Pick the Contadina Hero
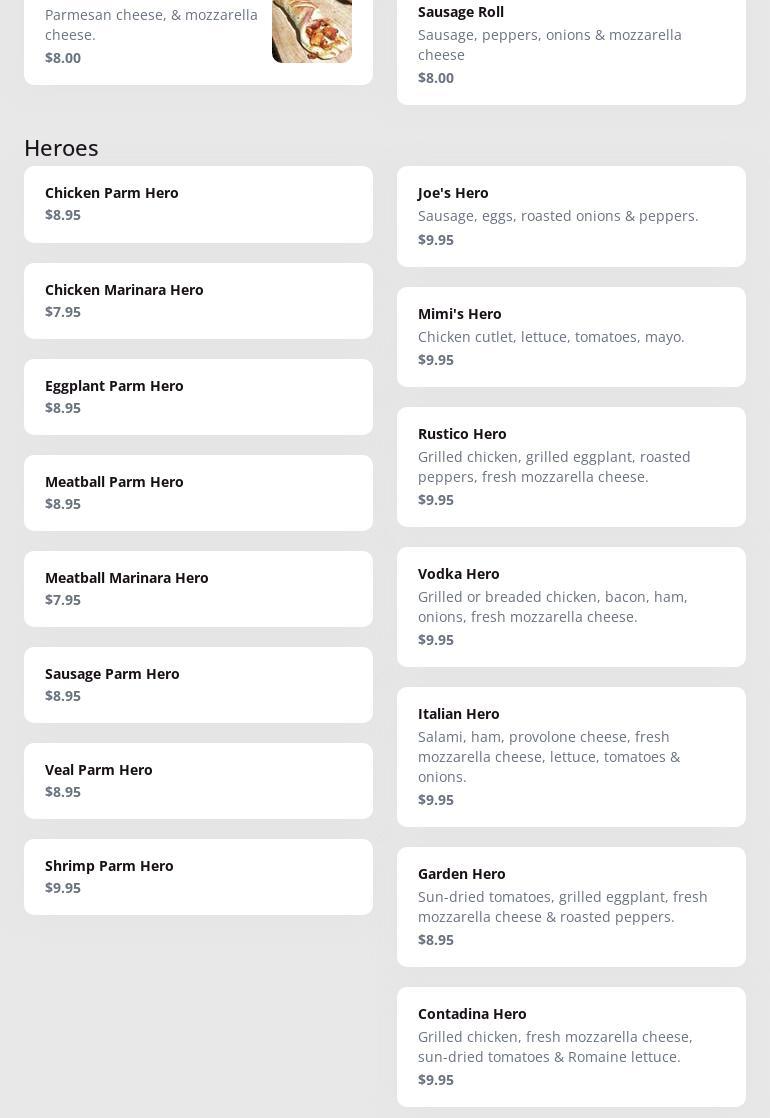The width and height of the screenshot is (770, 1118). (x=571, y=1046)
